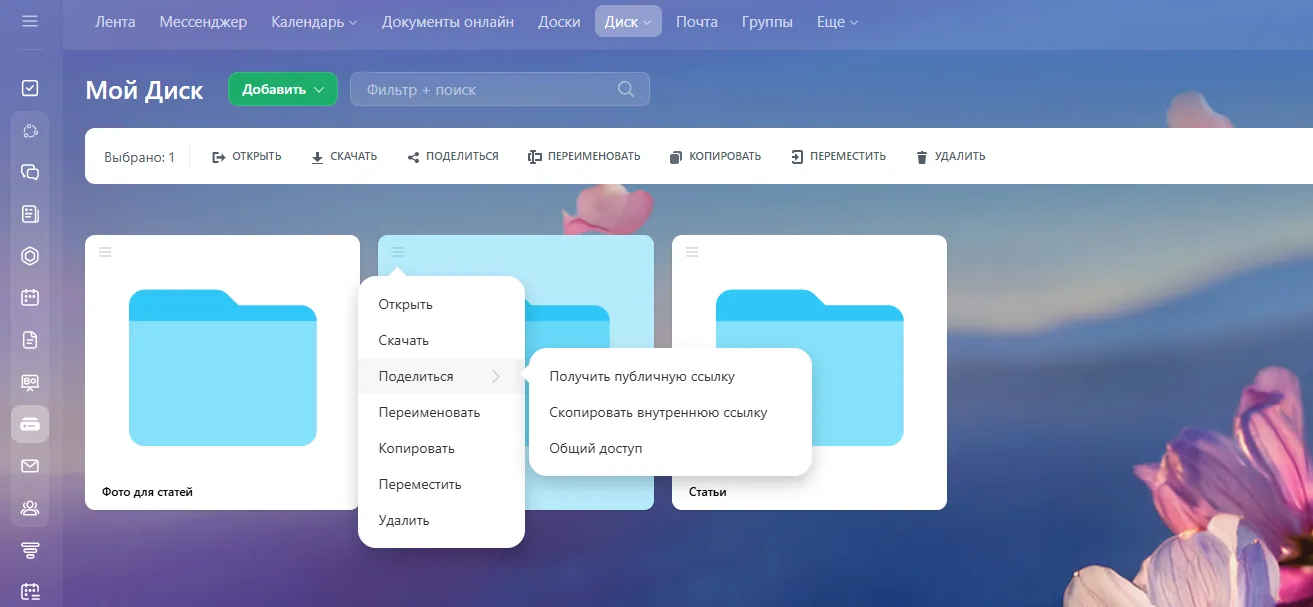The image size is (1313, 607).
Task: Click the magnifier search icon in filter
Action: 626,89
